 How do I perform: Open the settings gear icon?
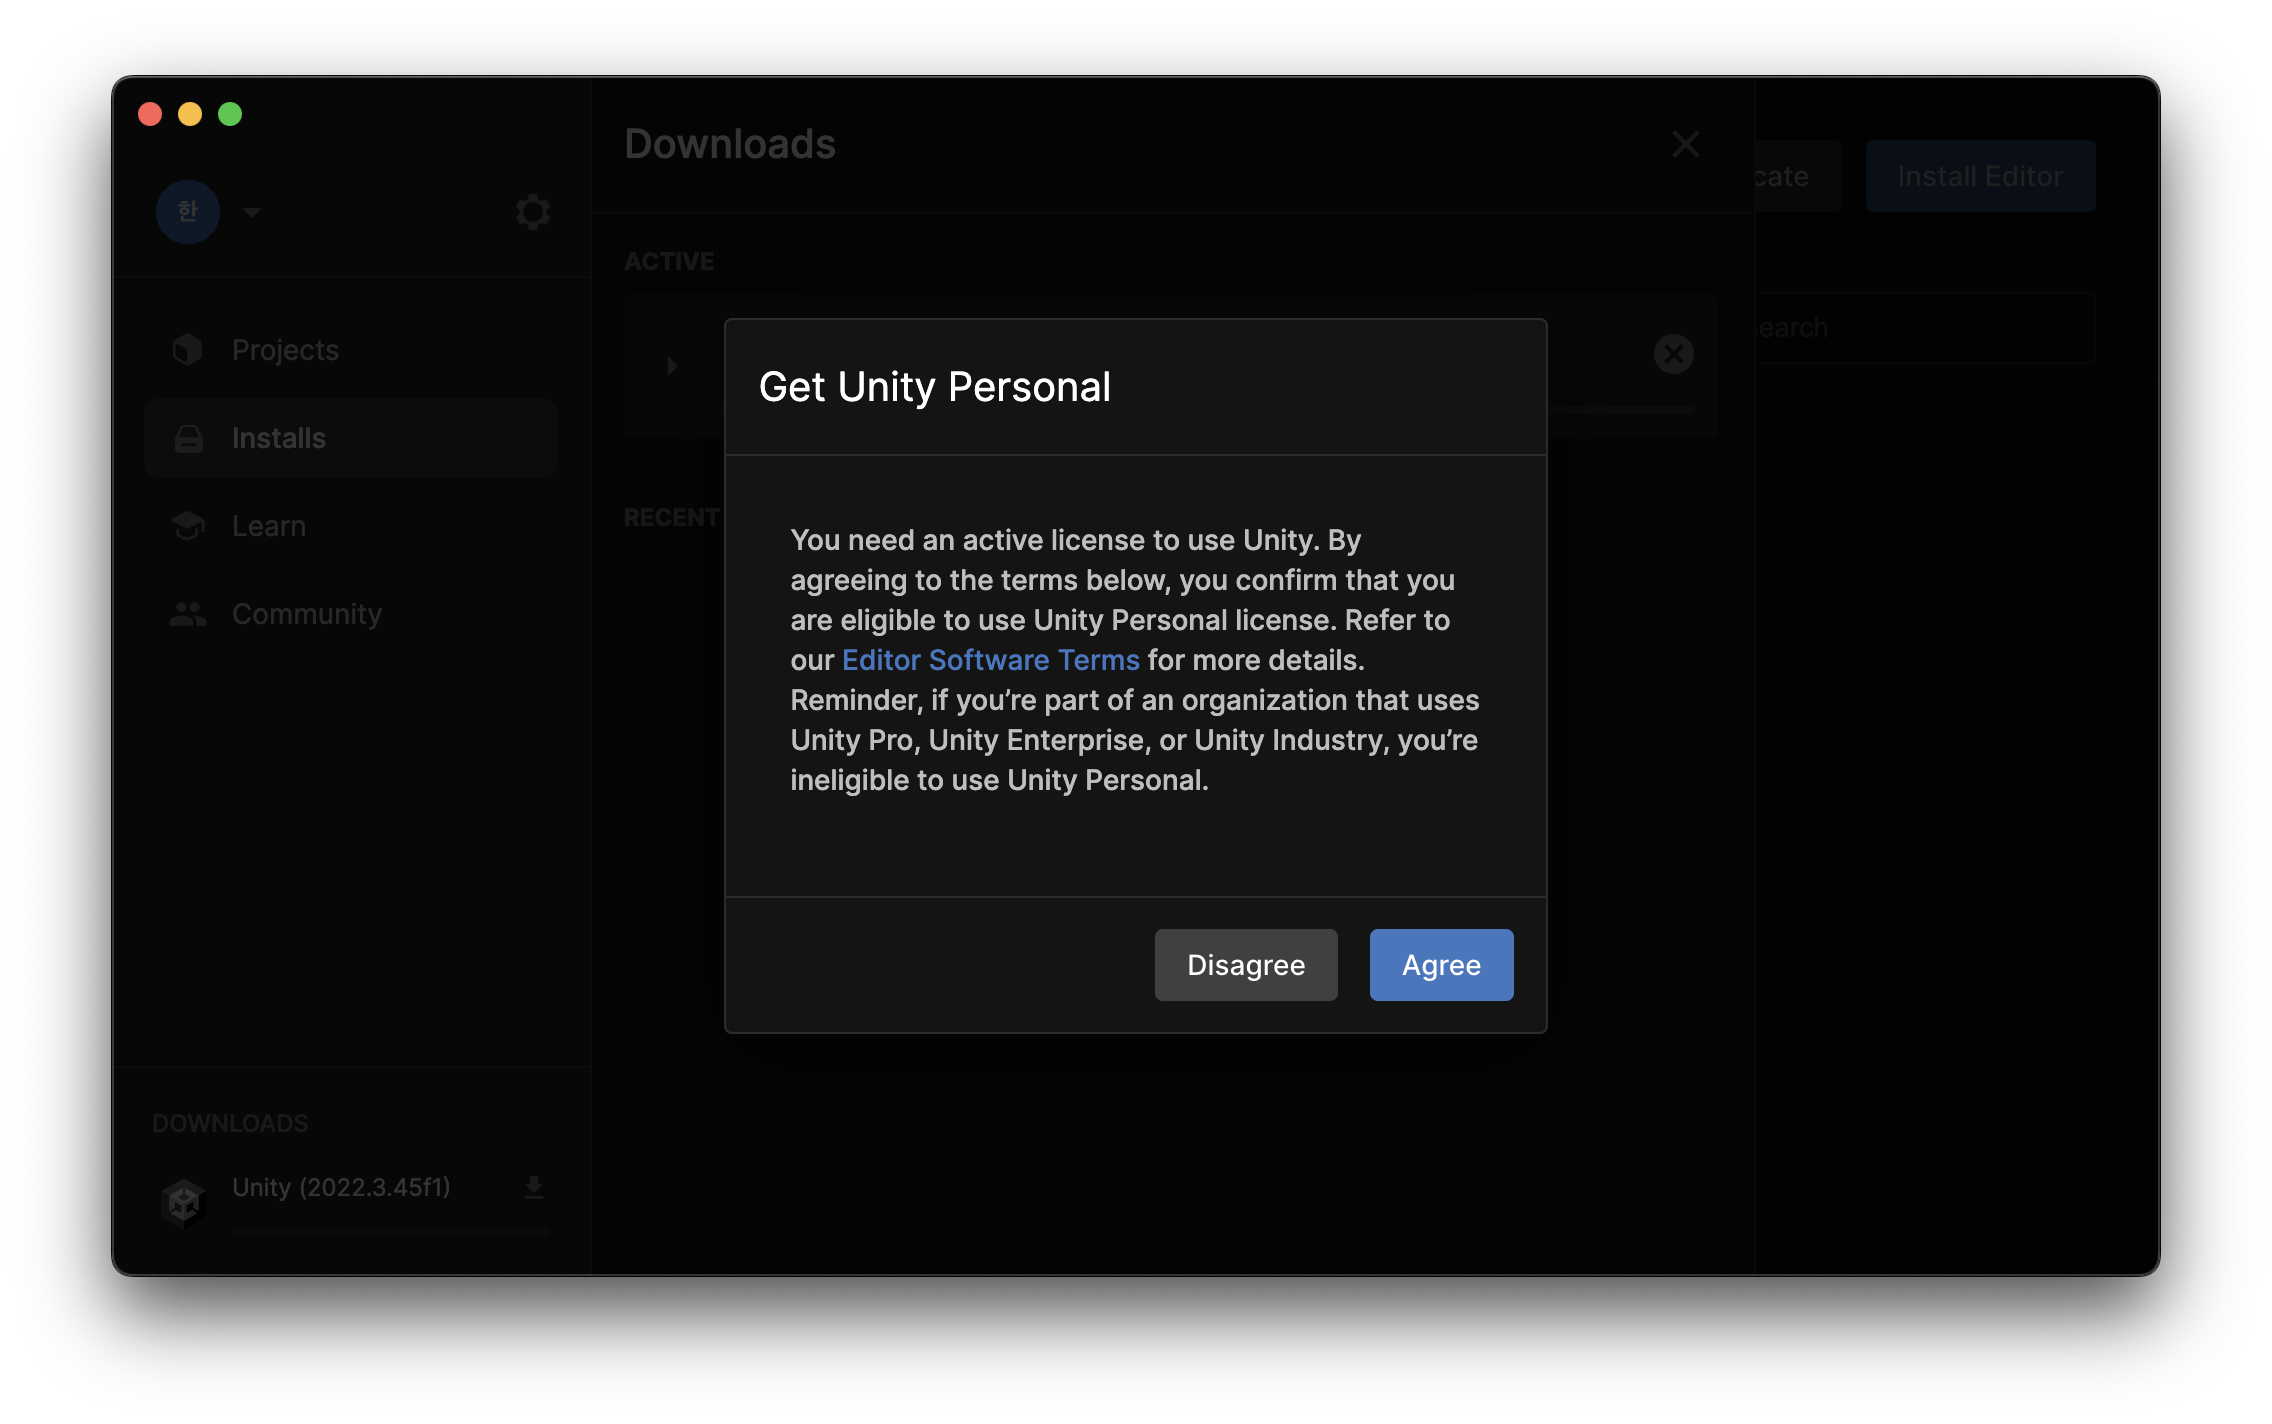[532, 212]
